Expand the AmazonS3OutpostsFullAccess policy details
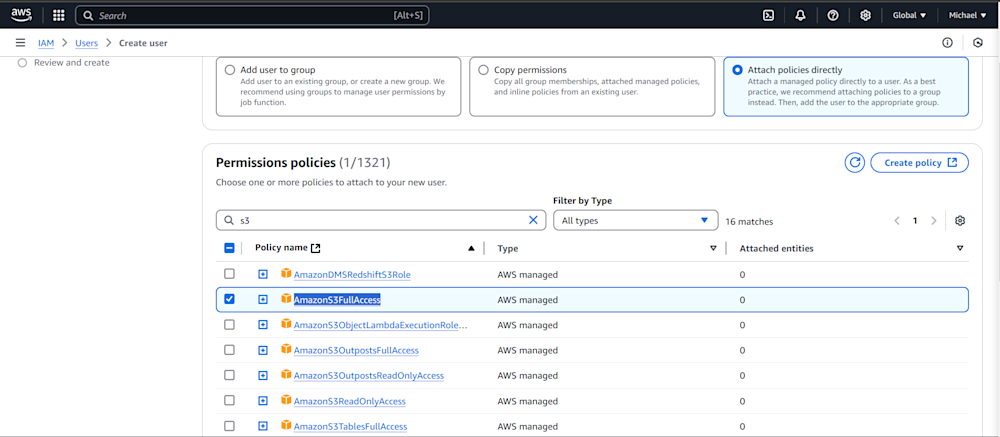This screenshot has width=1000, height=437. pyautogui.click(x=263, y=350)
